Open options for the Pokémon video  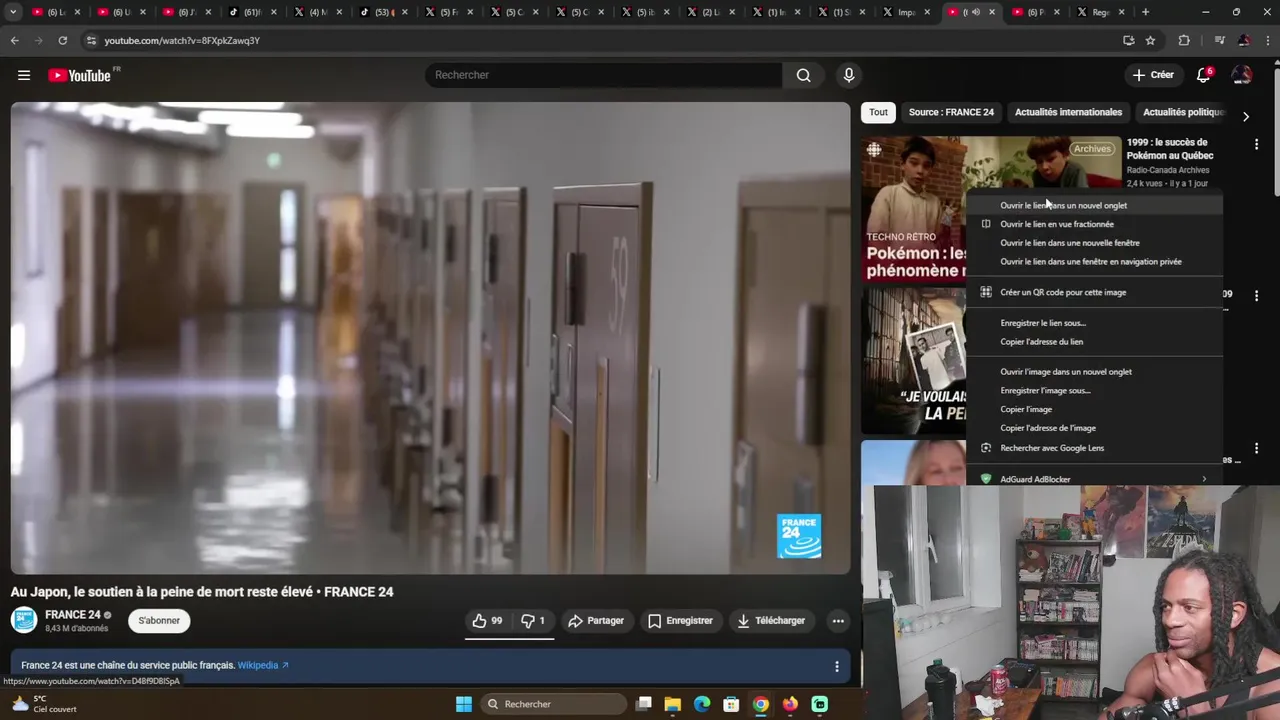tap(1256, 145)
